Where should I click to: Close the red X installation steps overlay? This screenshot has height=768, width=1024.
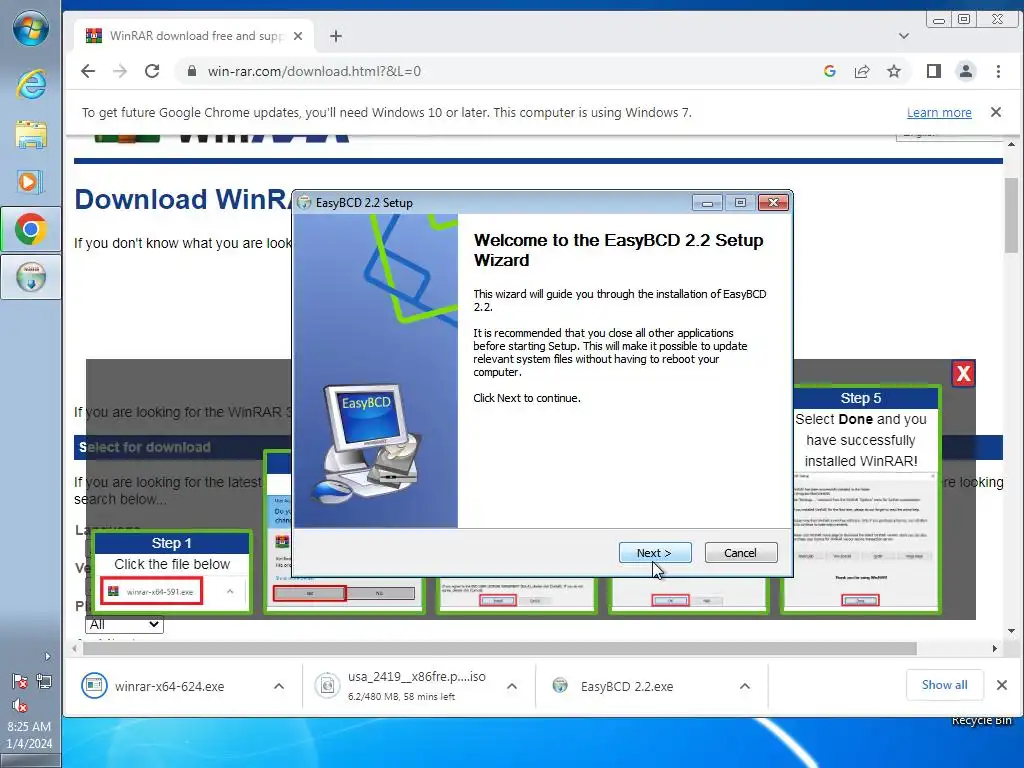(x=963, y=374)
